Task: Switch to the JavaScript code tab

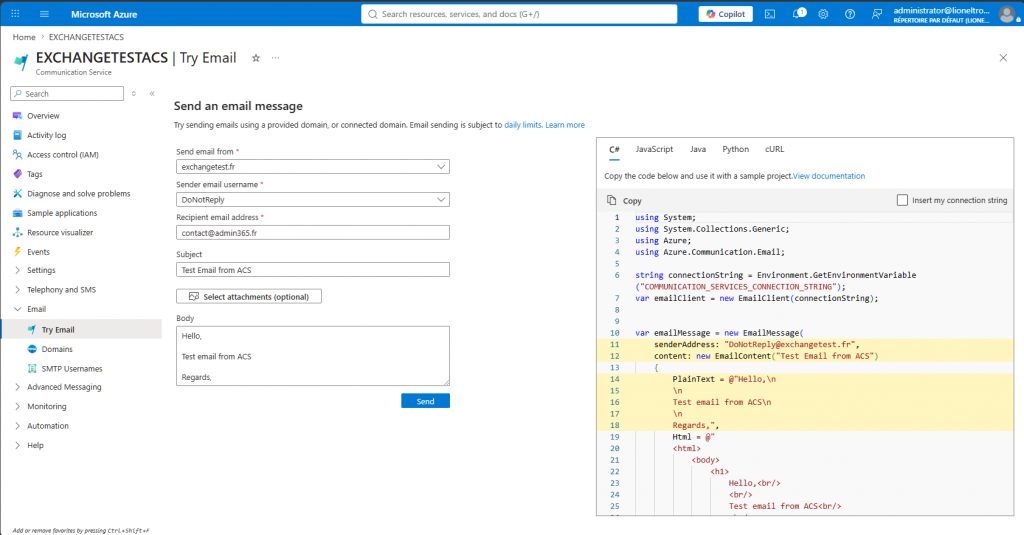Action: click(654, 150)
